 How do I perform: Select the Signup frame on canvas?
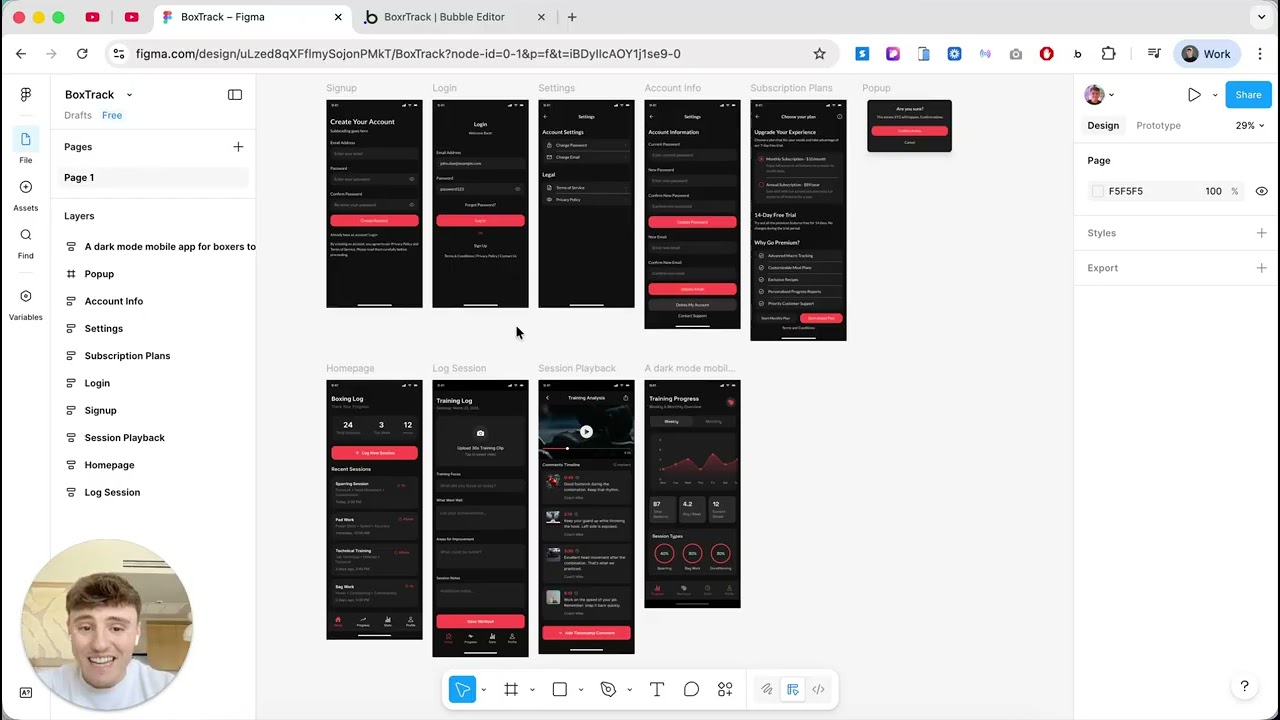374,203
